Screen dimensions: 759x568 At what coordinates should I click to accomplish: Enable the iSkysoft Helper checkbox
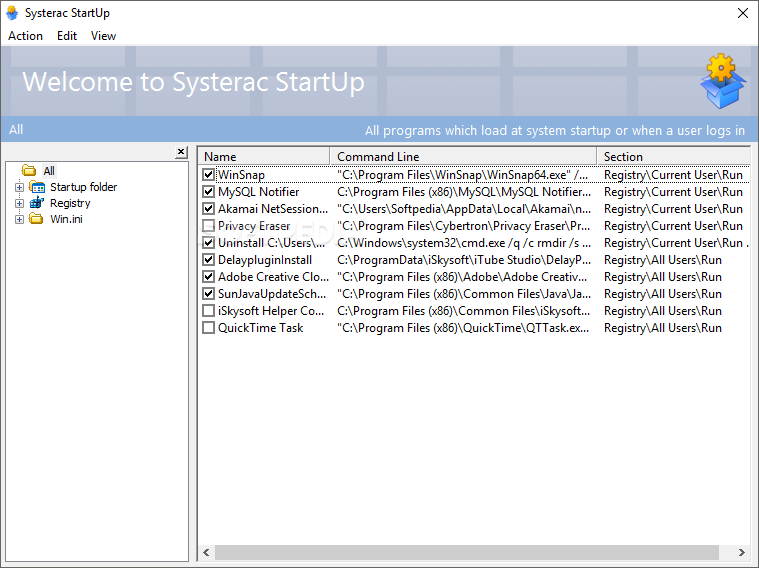[209, 311]
